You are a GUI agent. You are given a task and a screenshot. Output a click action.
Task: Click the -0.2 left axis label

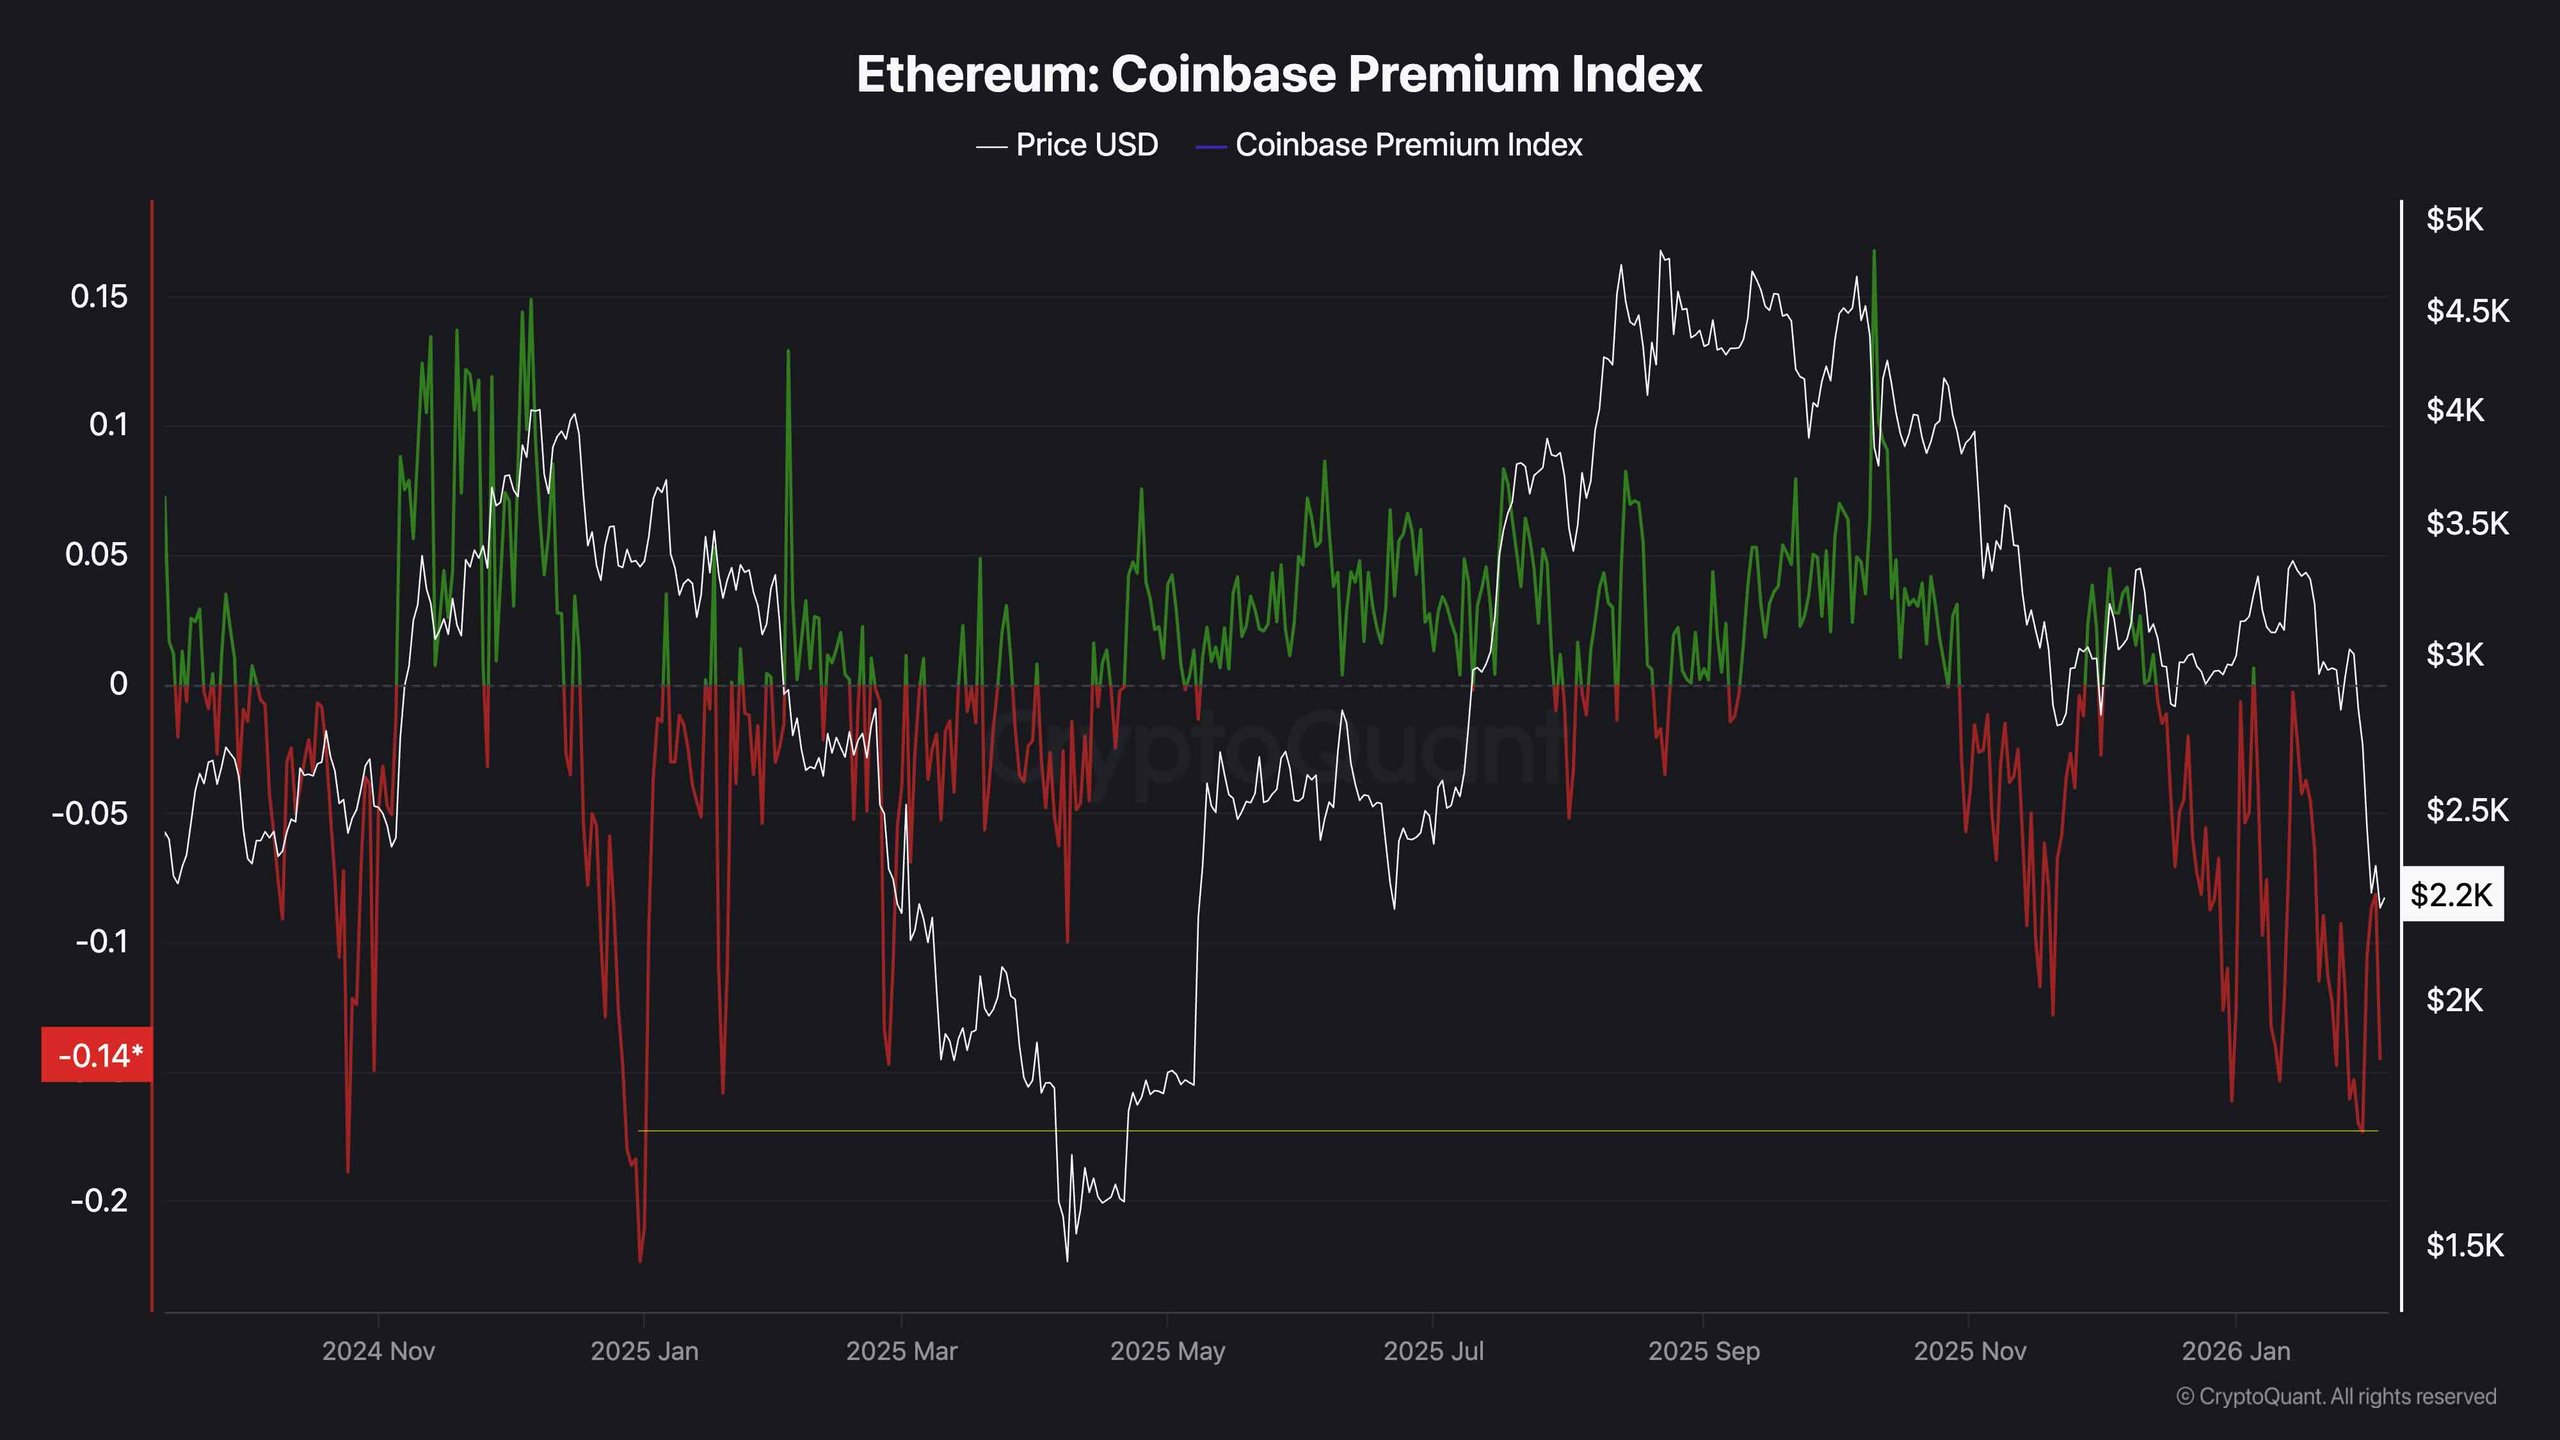(99, 1200)
